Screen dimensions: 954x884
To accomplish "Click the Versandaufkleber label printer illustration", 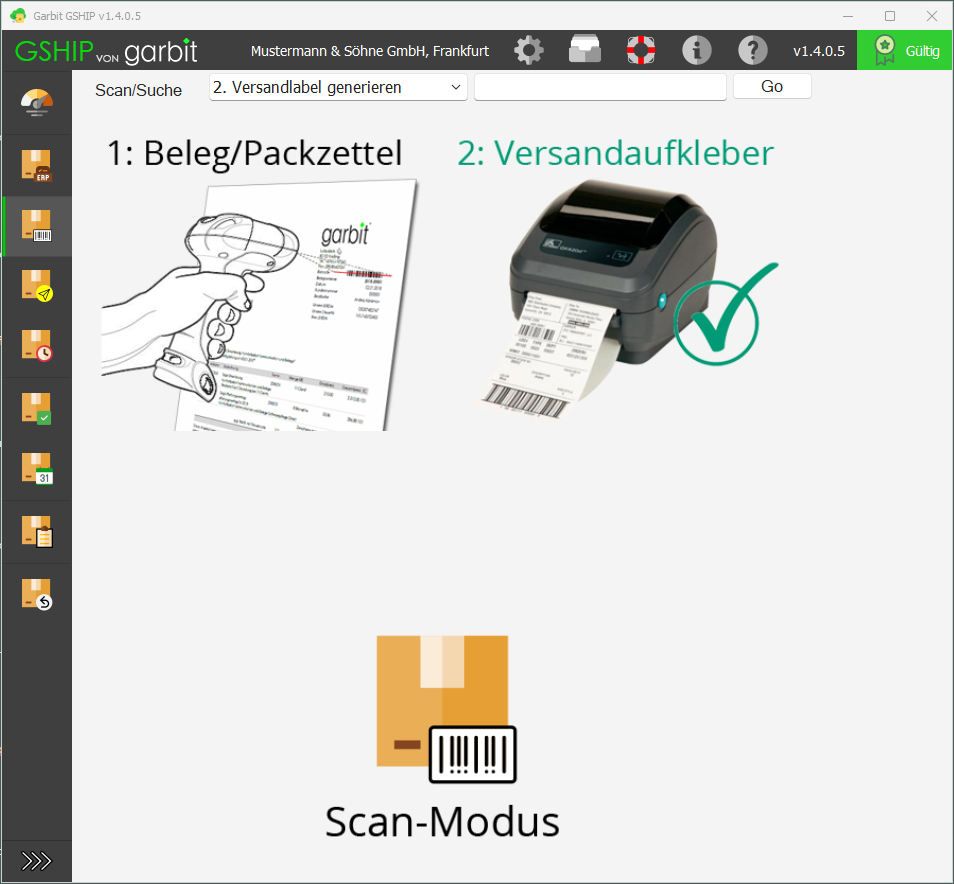I will [x=625, y=299].
